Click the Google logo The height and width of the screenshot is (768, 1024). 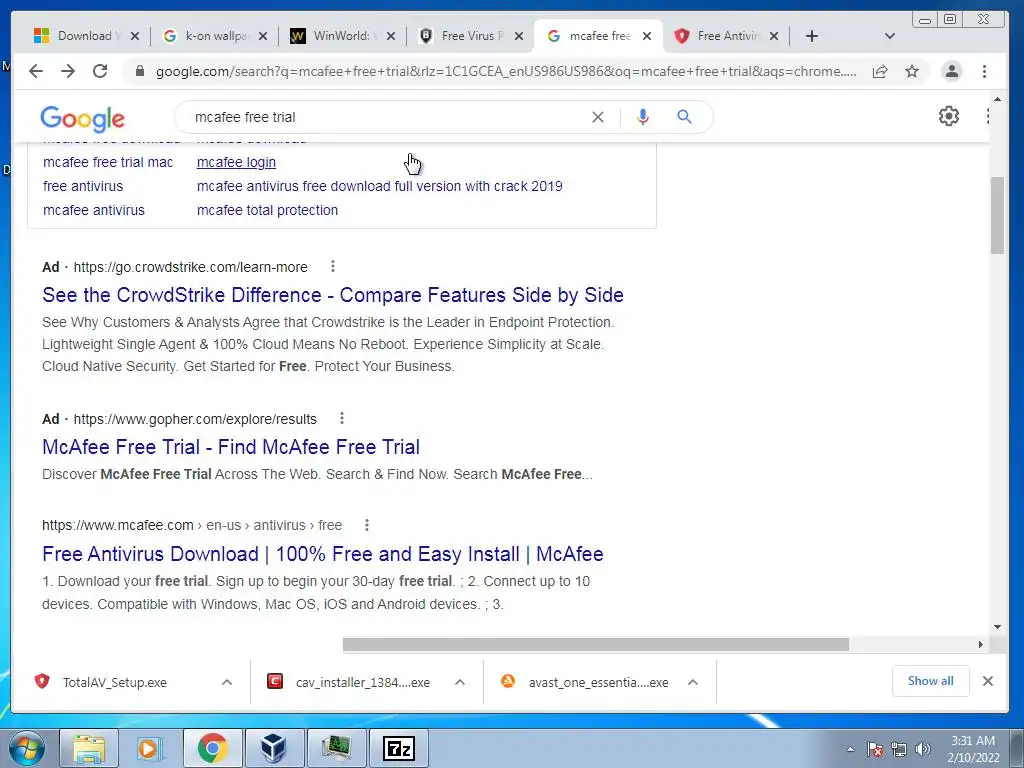click(x=82, y=119)
